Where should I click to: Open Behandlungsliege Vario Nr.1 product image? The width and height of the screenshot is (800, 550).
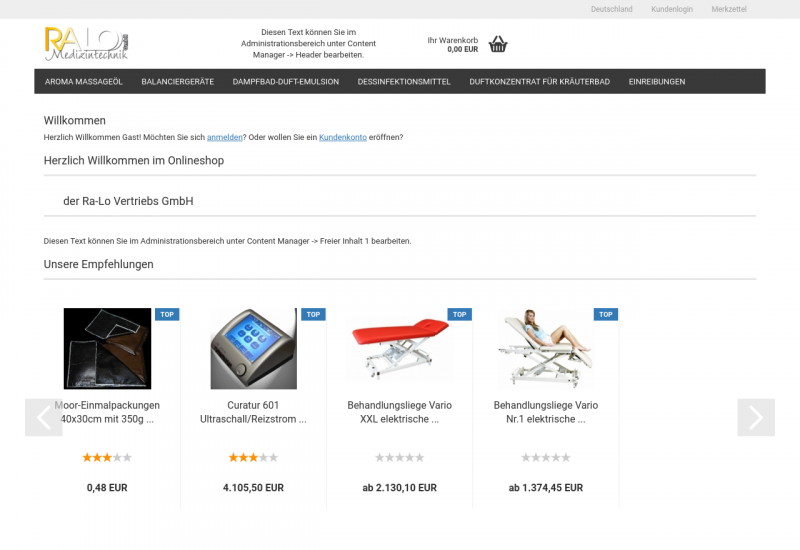(x=545, y=348)
